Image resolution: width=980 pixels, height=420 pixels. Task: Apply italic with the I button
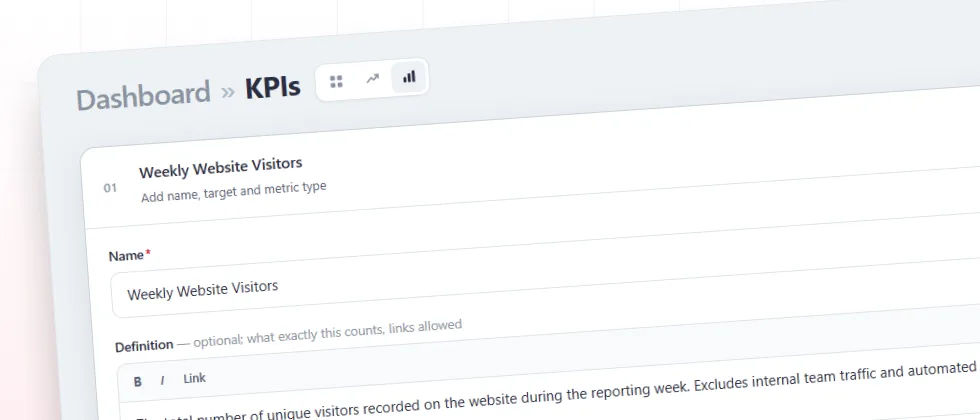click(162, 380)
